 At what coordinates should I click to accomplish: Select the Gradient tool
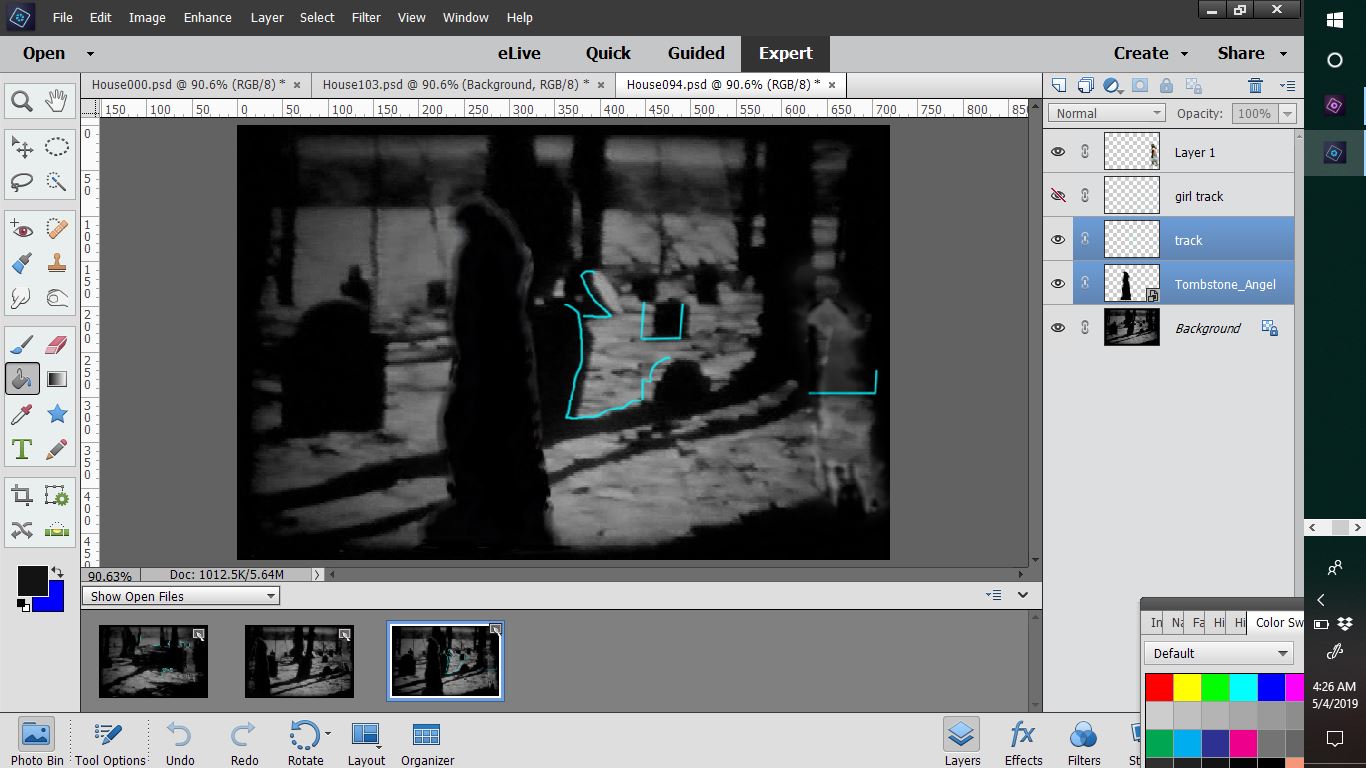[57, 379]
